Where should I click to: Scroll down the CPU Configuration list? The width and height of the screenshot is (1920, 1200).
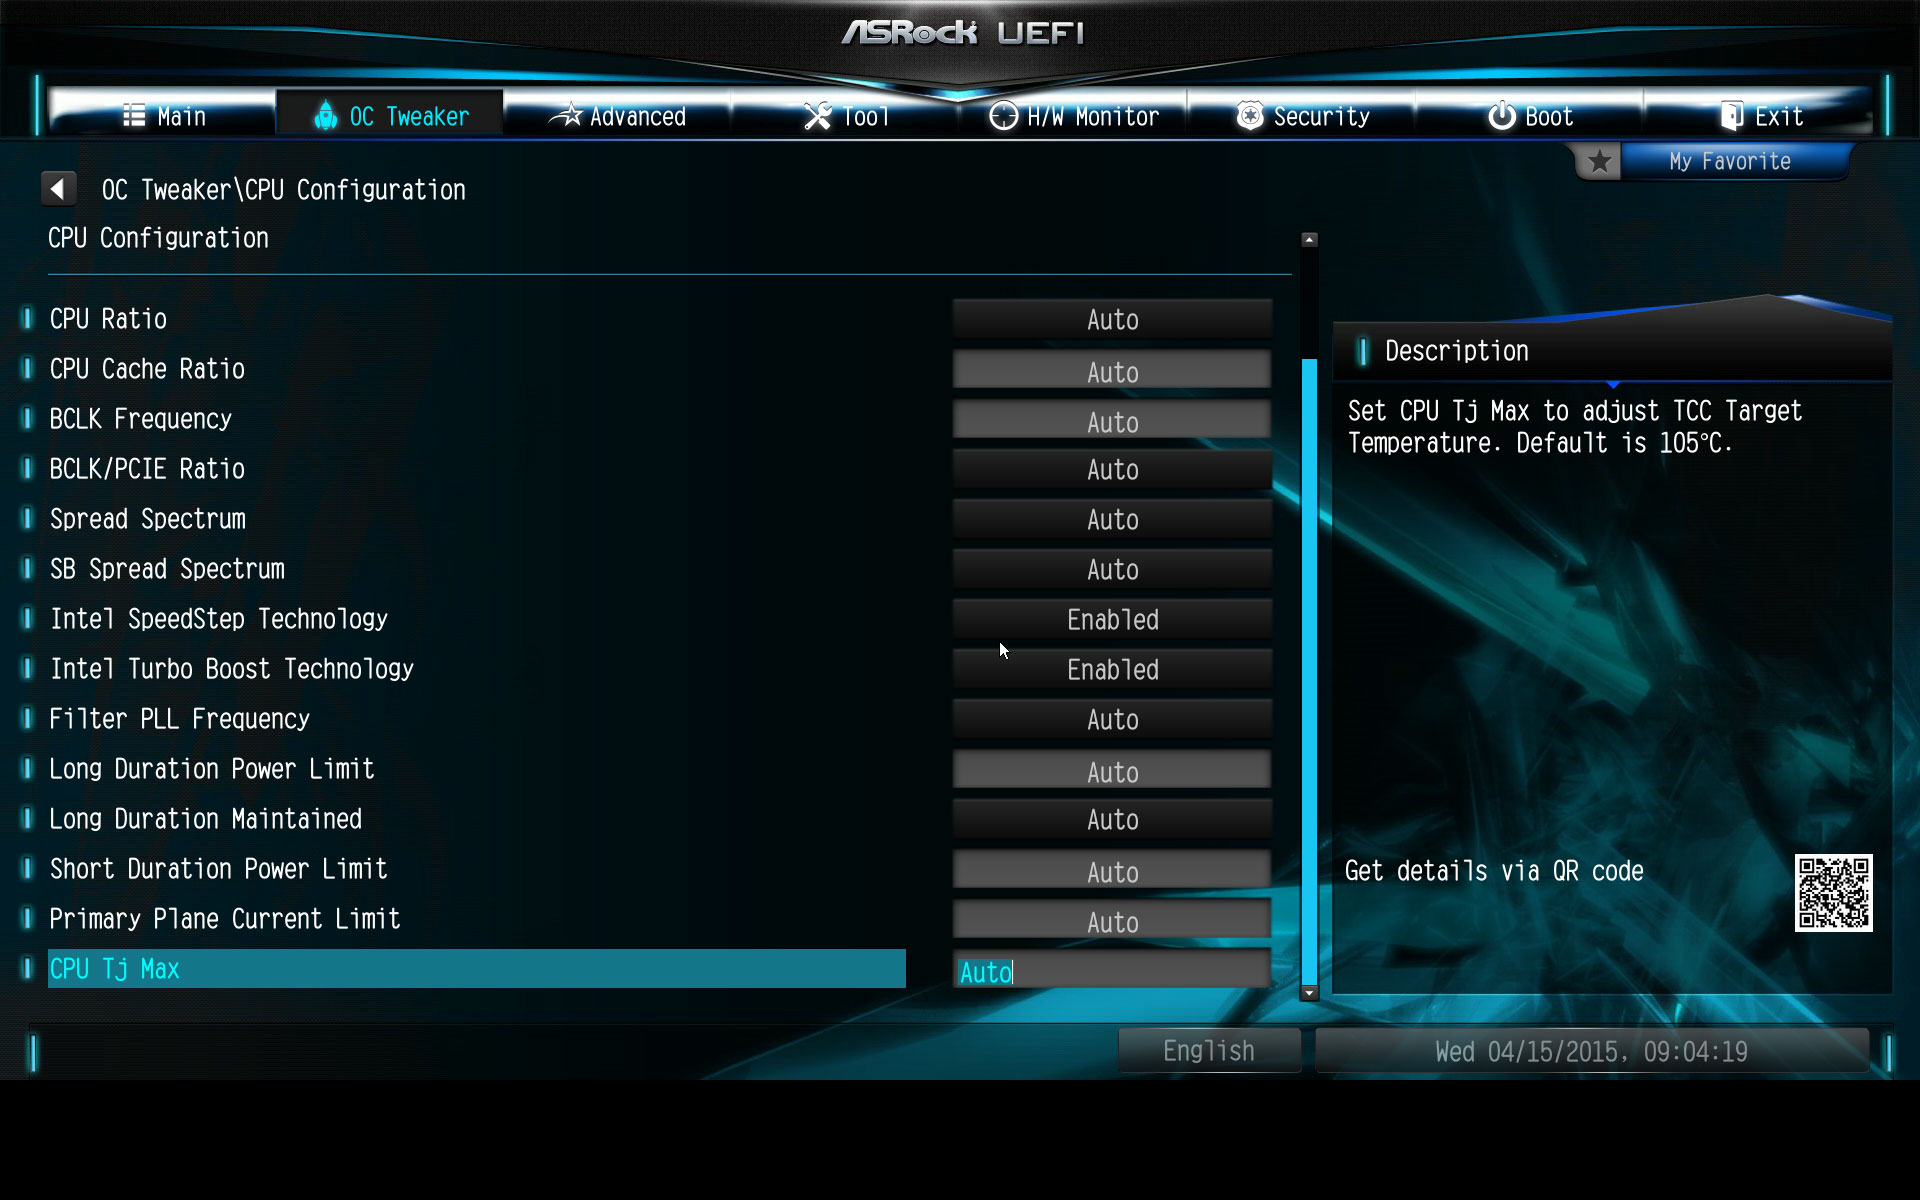coord(1308,993)
